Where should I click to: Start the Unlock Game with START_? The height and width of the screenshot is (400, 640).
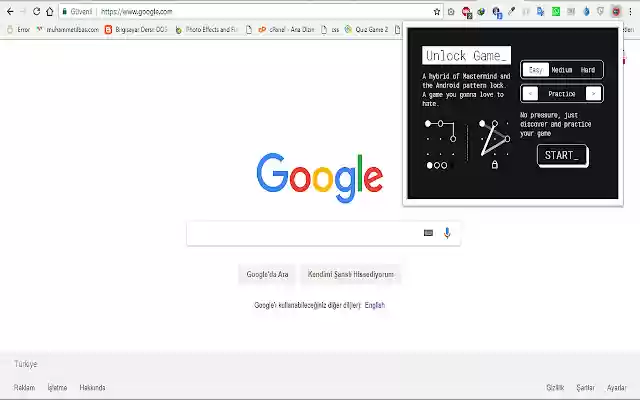(562, 156)
